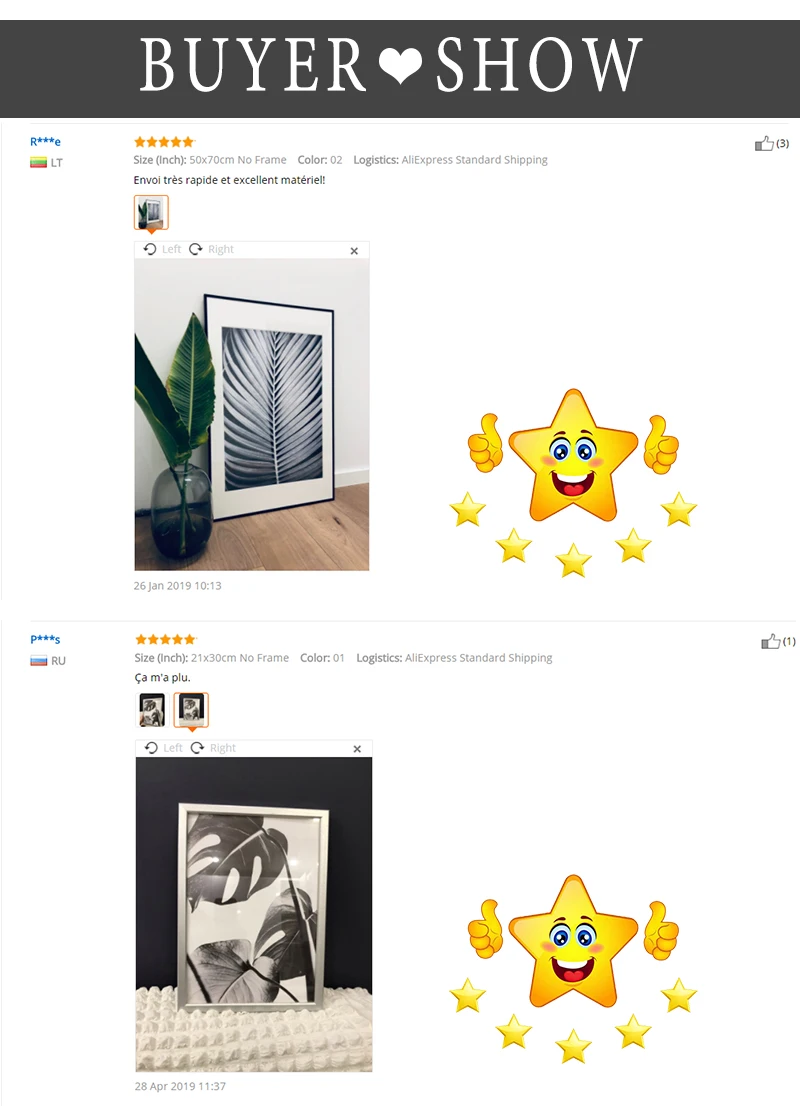Click the Lithuania flag icon
Screen dimensions: 800x1106
[x=38, y=163]
